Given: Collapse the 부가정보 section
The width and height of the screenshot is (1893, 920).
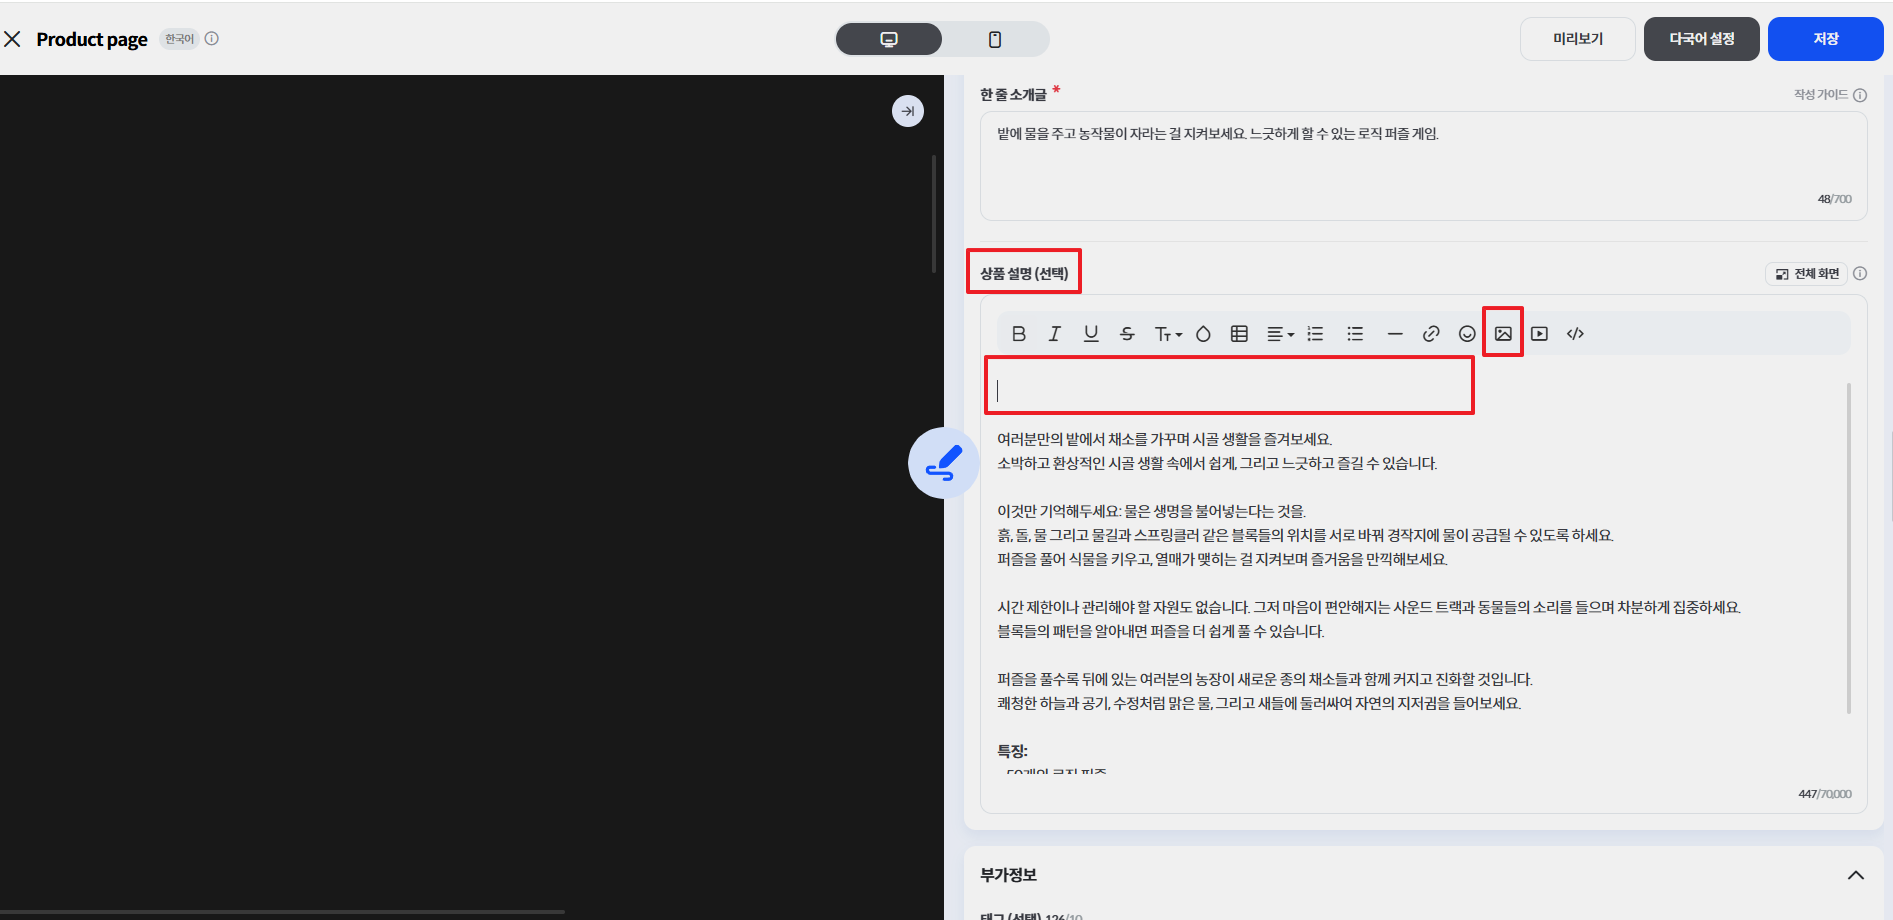Looking at the screenshot, I should (x=1856, y=875).
